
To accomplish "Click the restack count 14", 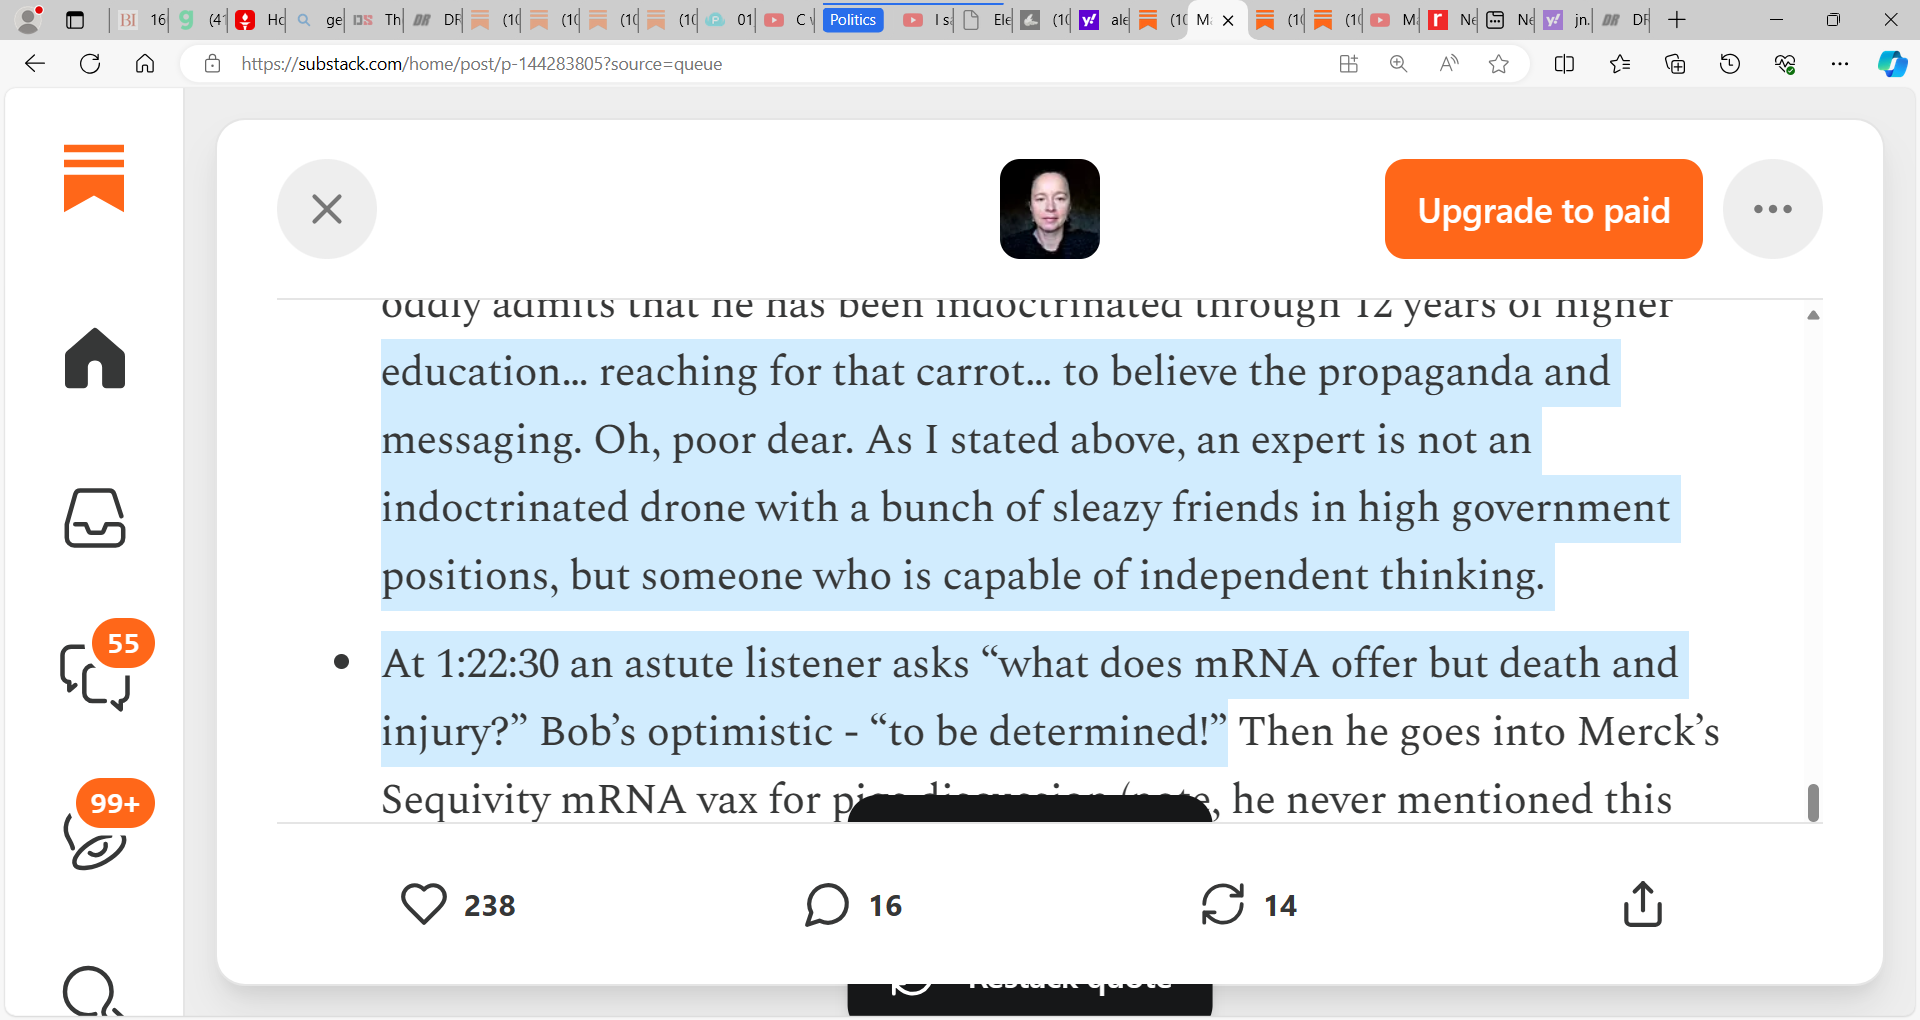I will (x=1280, y=906).
